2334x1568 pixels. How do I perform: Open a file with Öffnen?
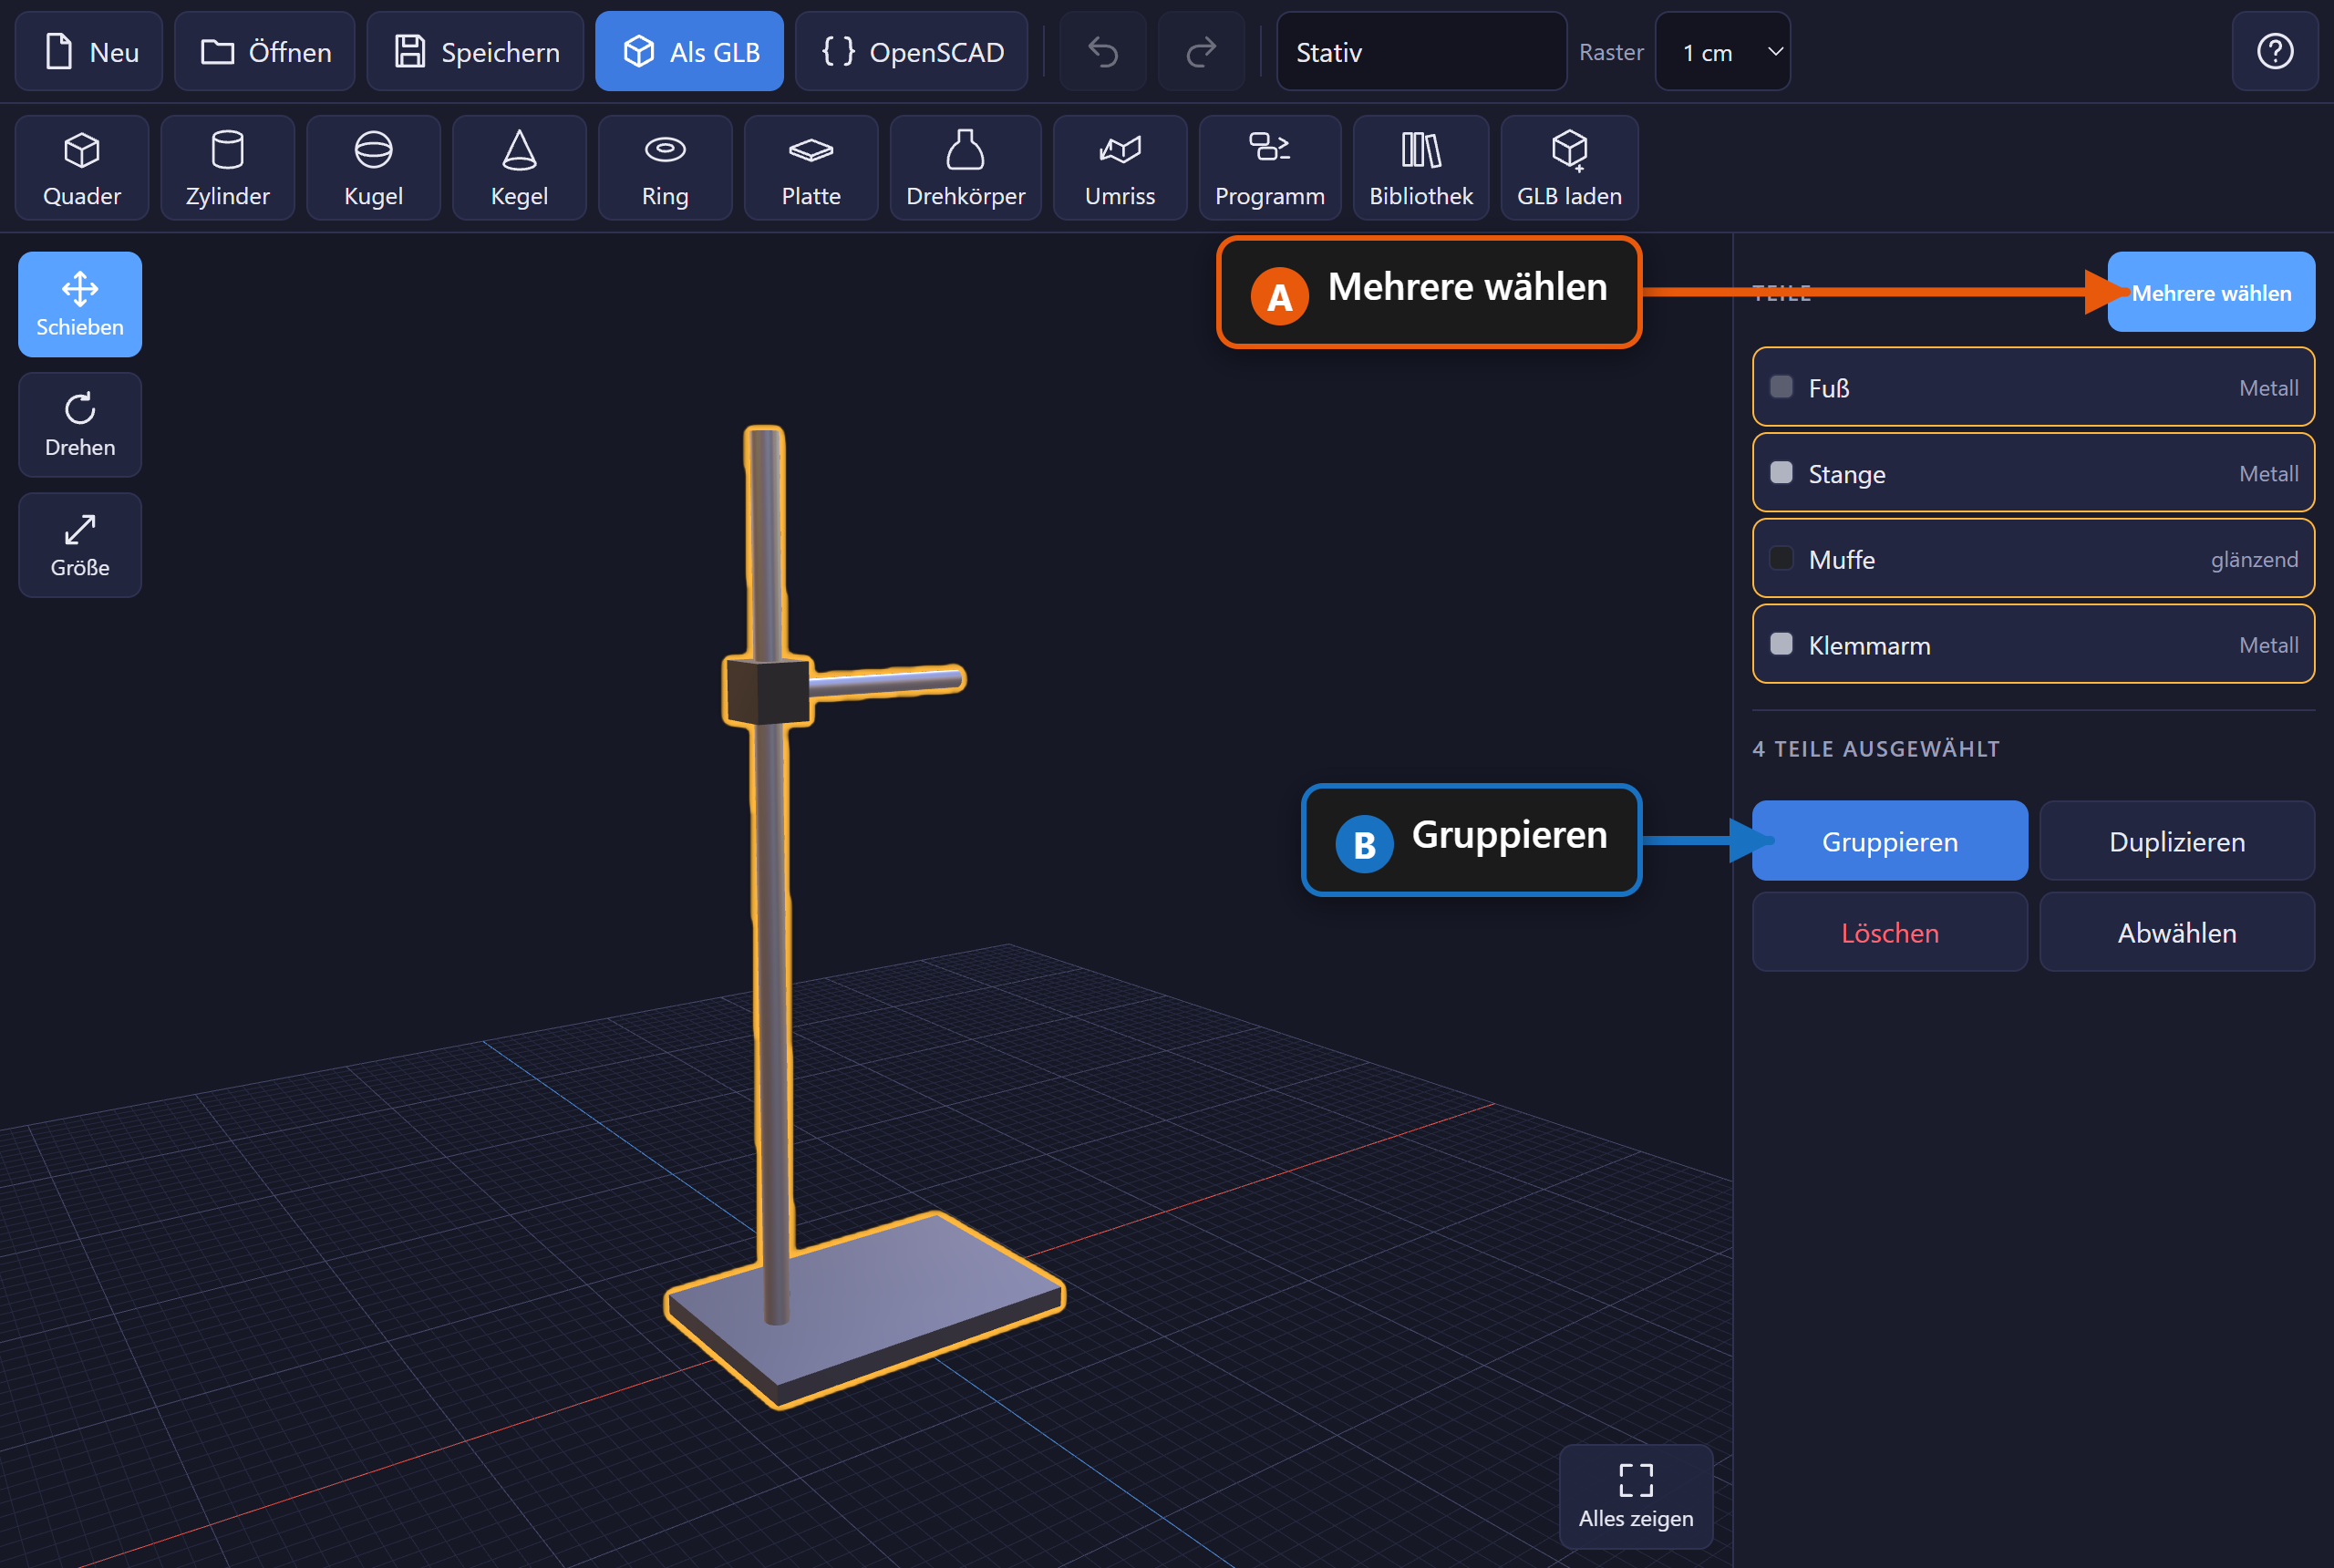pos(265,51)
